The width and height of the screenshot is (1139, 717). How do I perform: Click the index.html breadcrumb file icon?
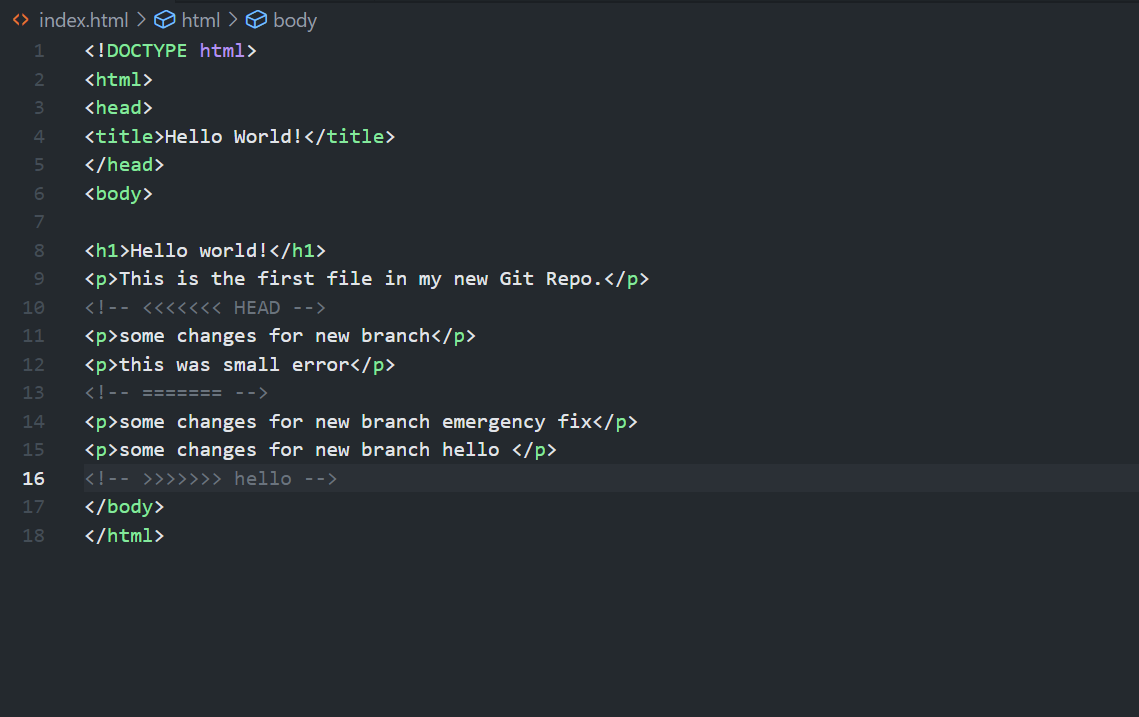tap(20, 20)
